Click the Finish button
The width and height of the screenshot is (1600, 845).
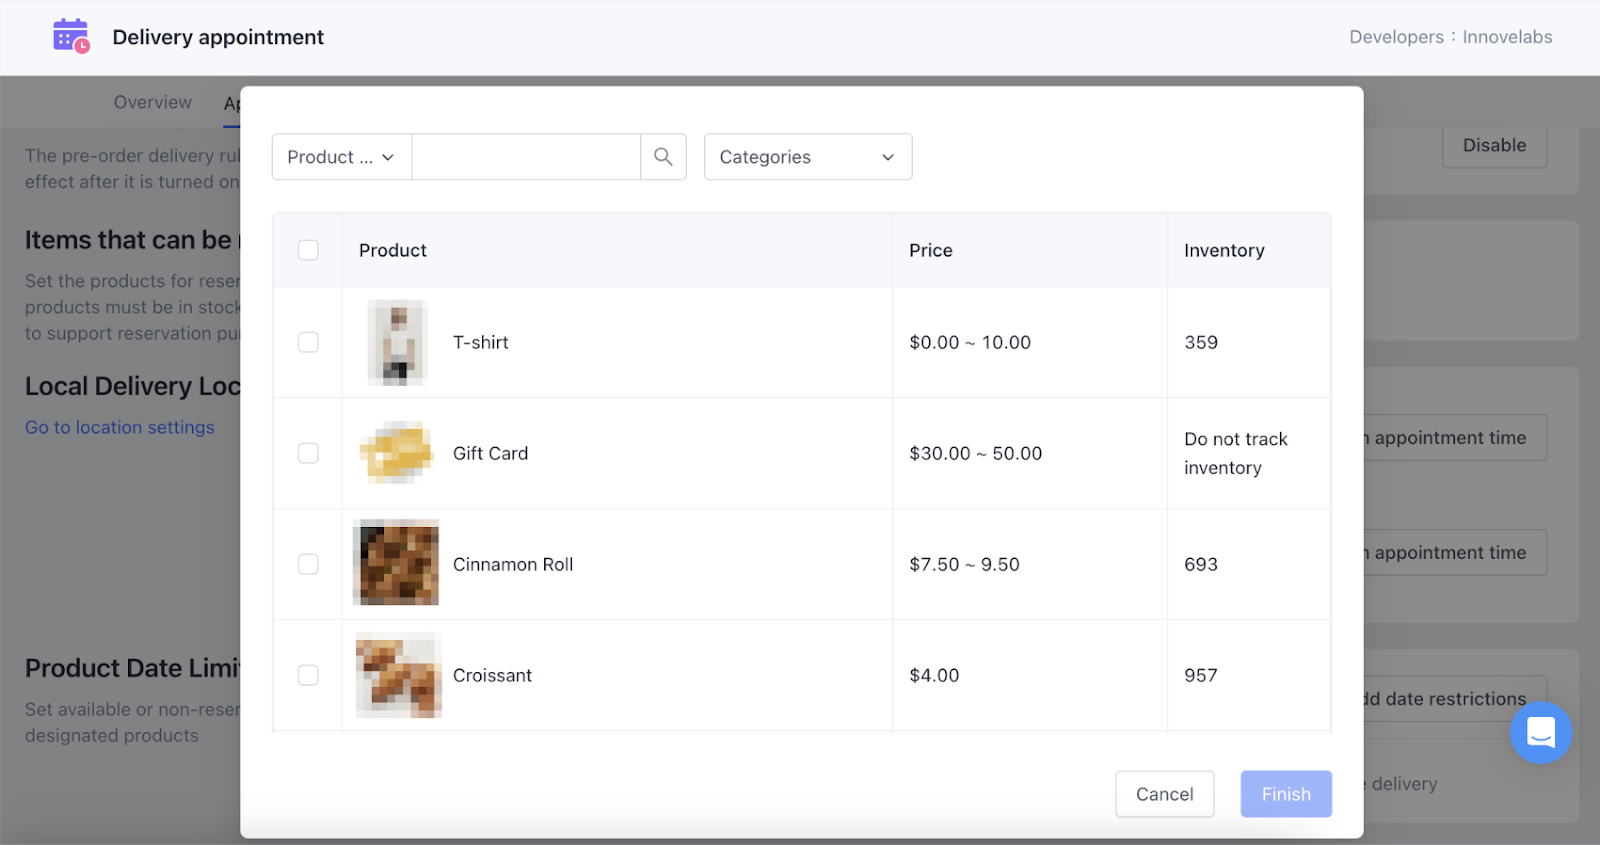coord(1285,794)
